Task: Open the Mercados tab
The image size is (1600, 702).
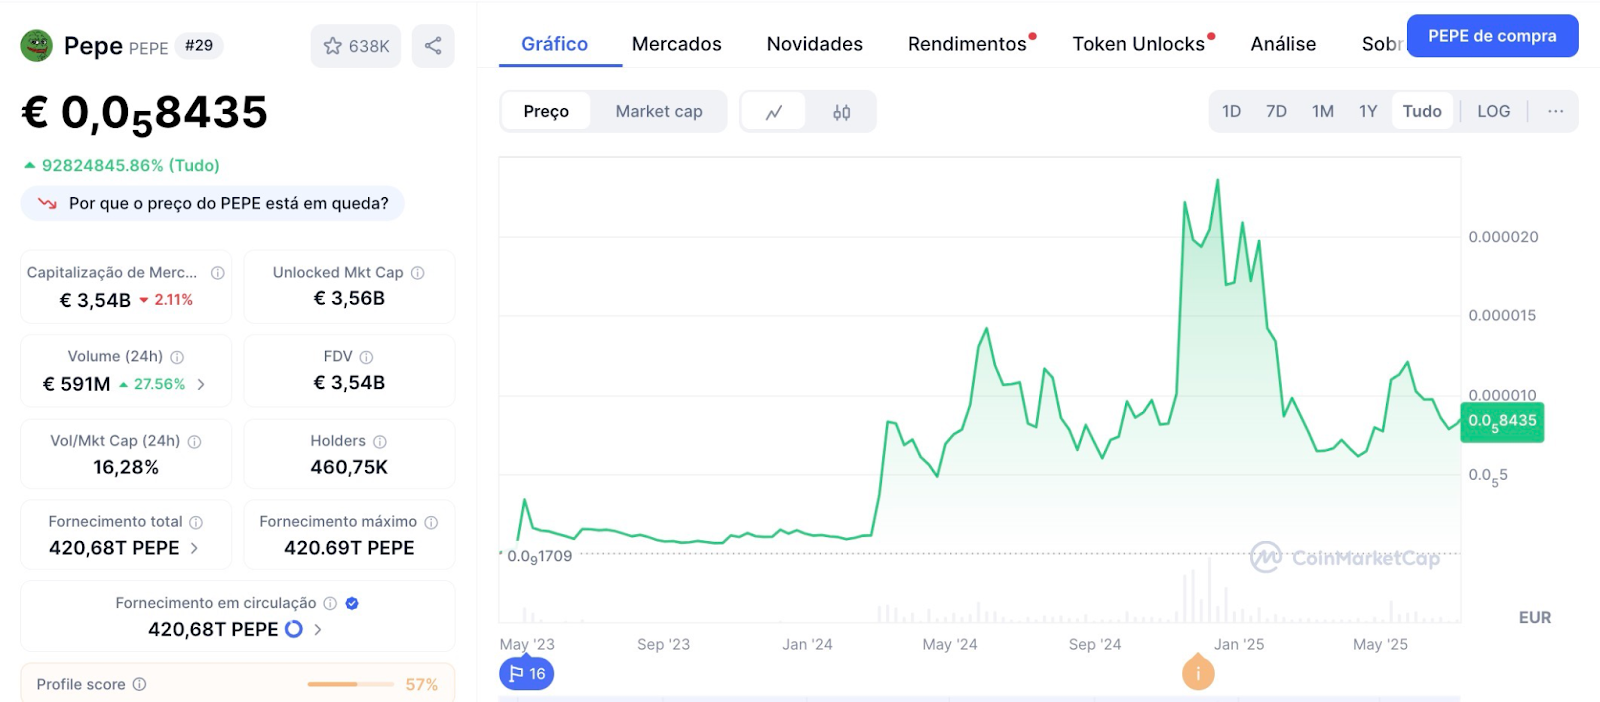Action: [677, 44]
